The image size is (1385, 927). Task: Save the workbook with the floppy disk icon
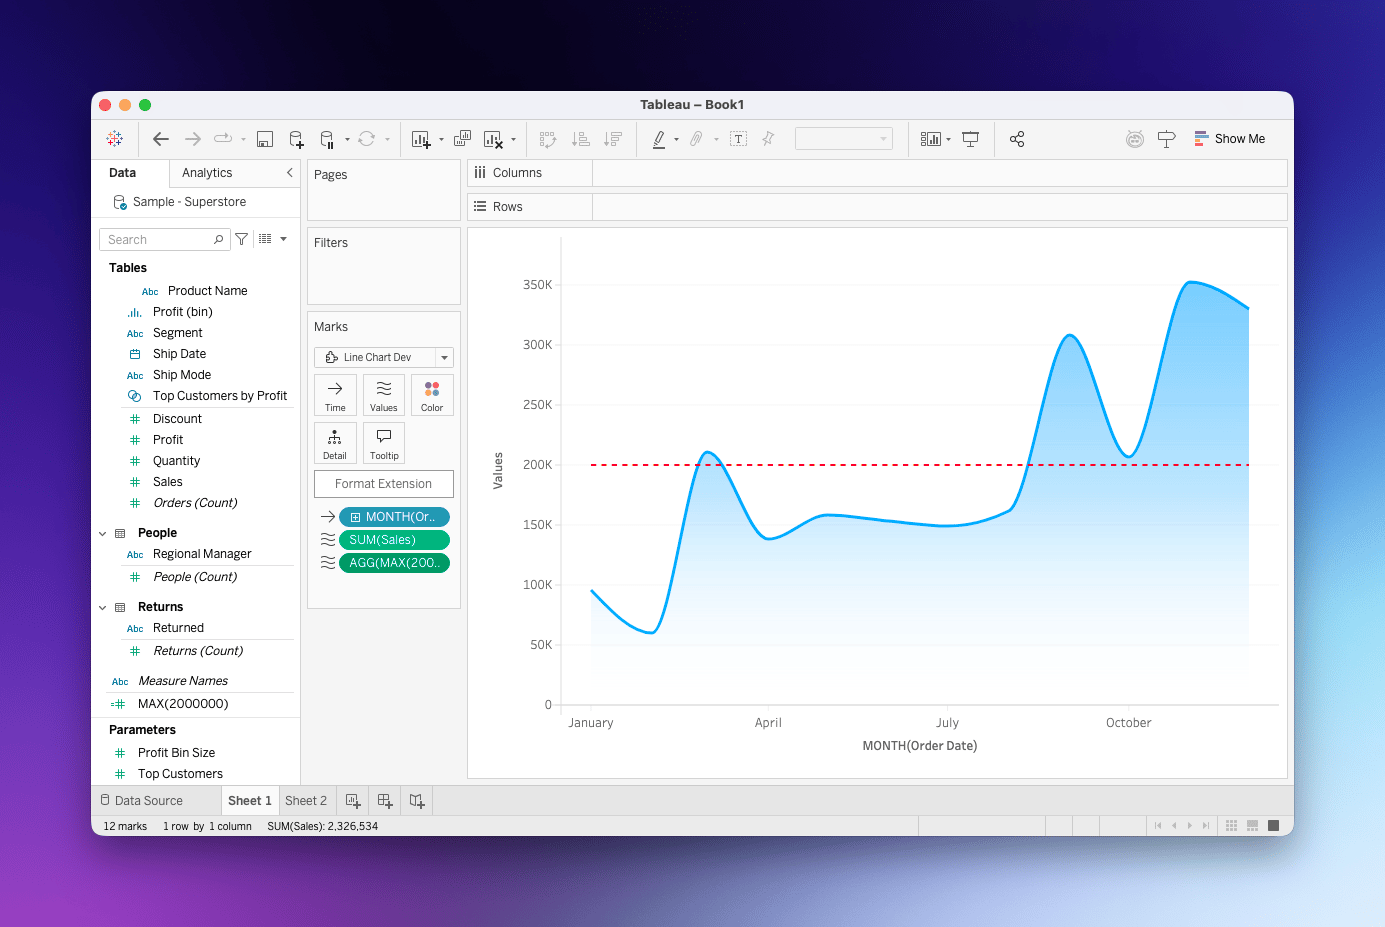(265, 139)
